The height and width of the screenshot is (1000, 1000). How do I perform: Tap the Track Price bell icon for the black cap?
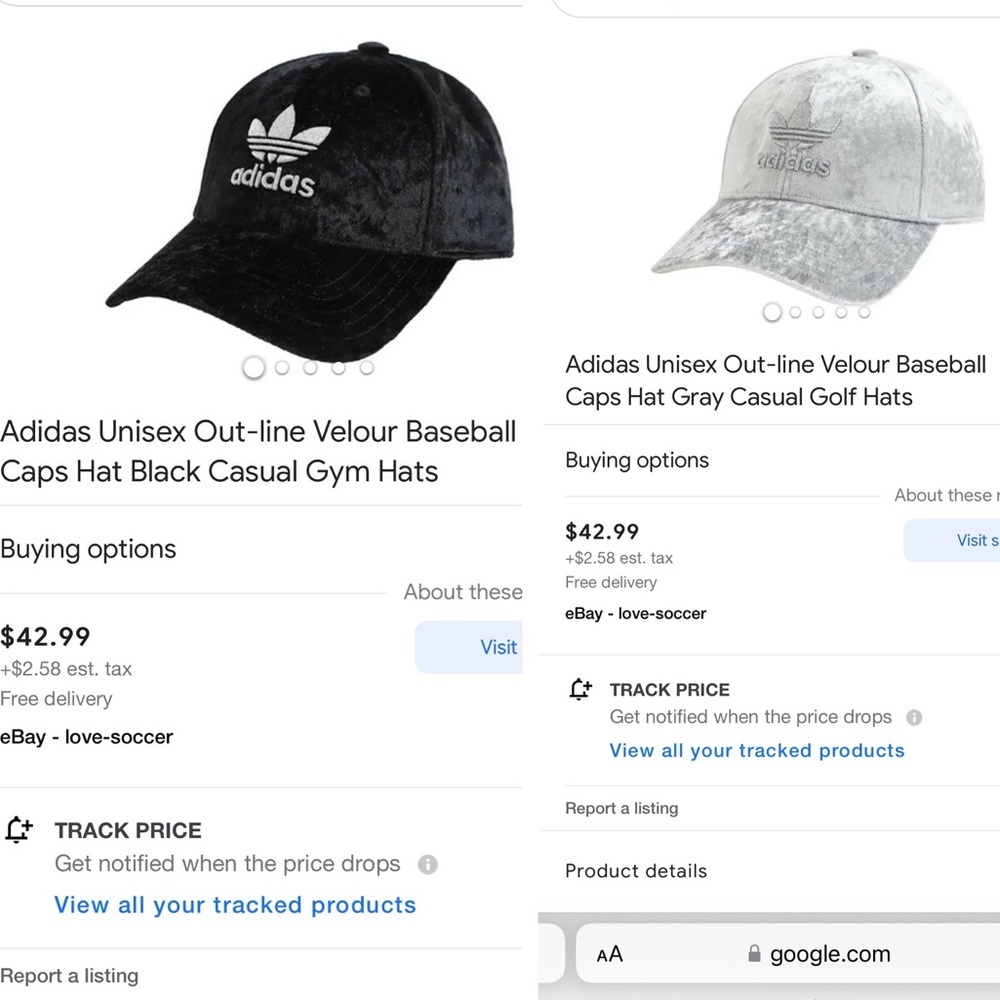tap(18, 829)
